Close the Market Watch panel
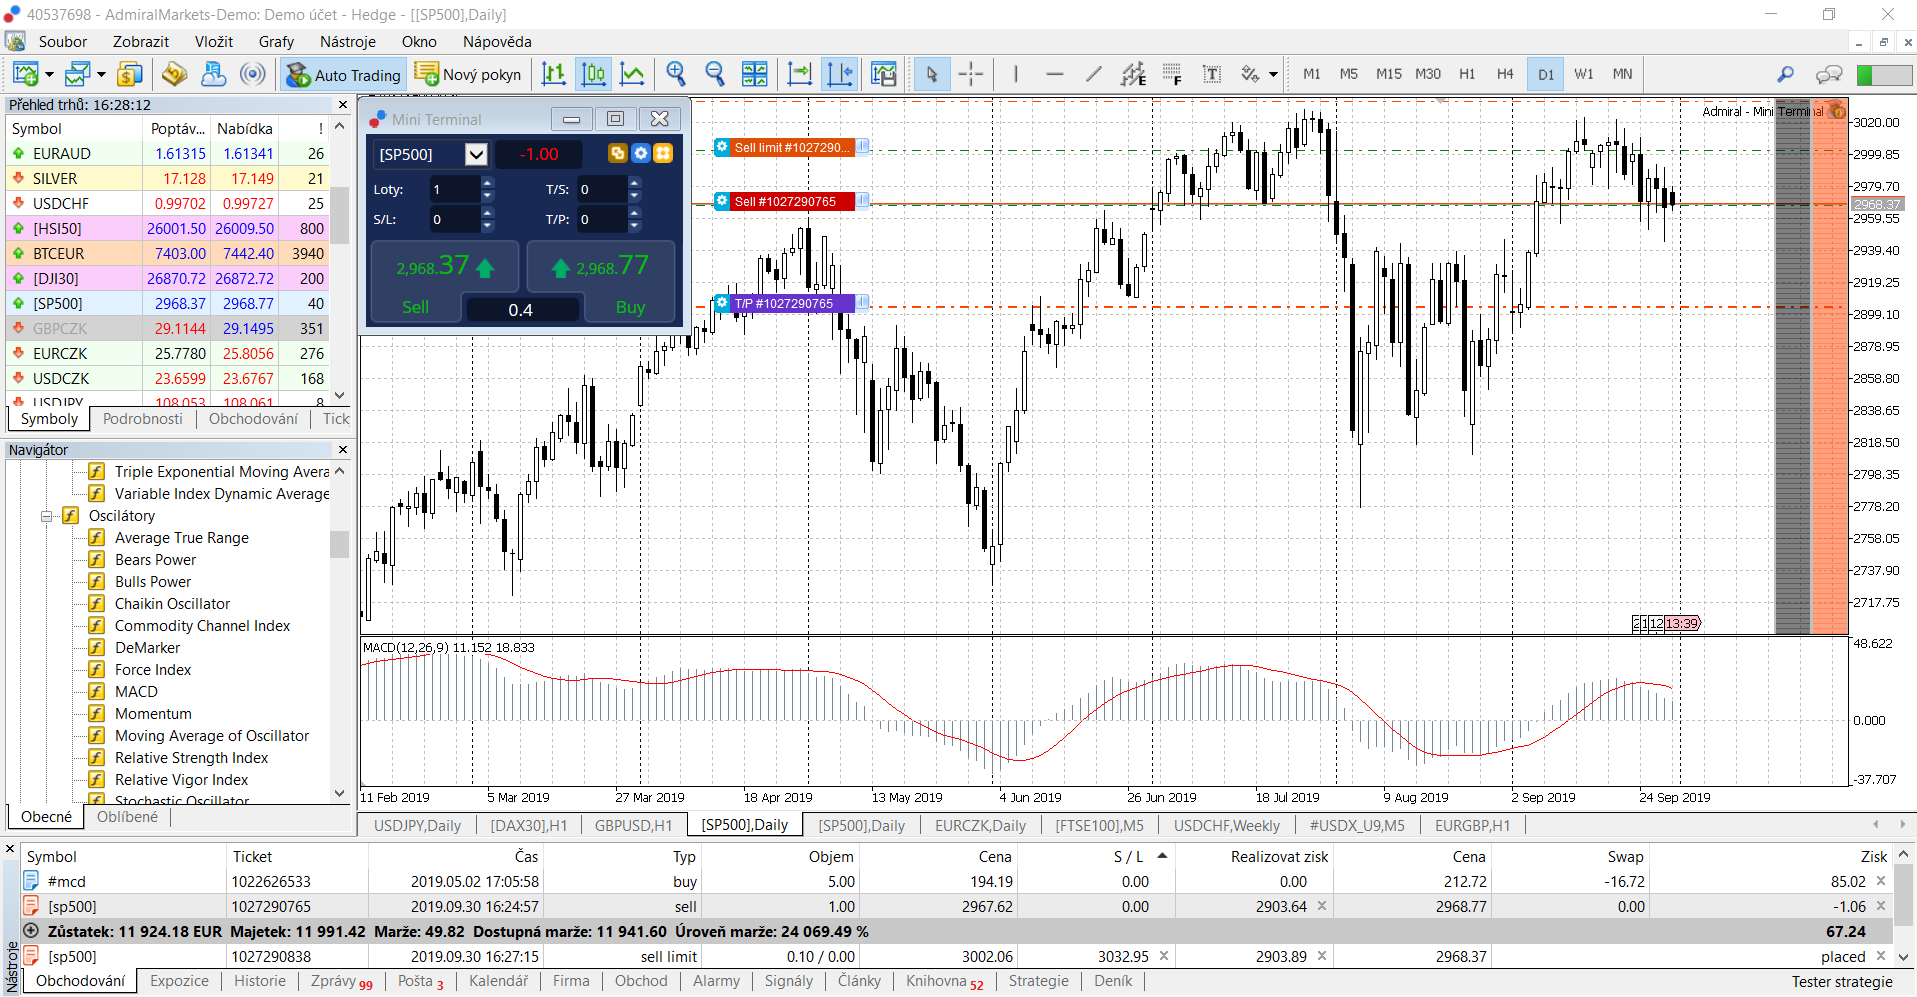The image size is (1917, 997). point(343,104)
